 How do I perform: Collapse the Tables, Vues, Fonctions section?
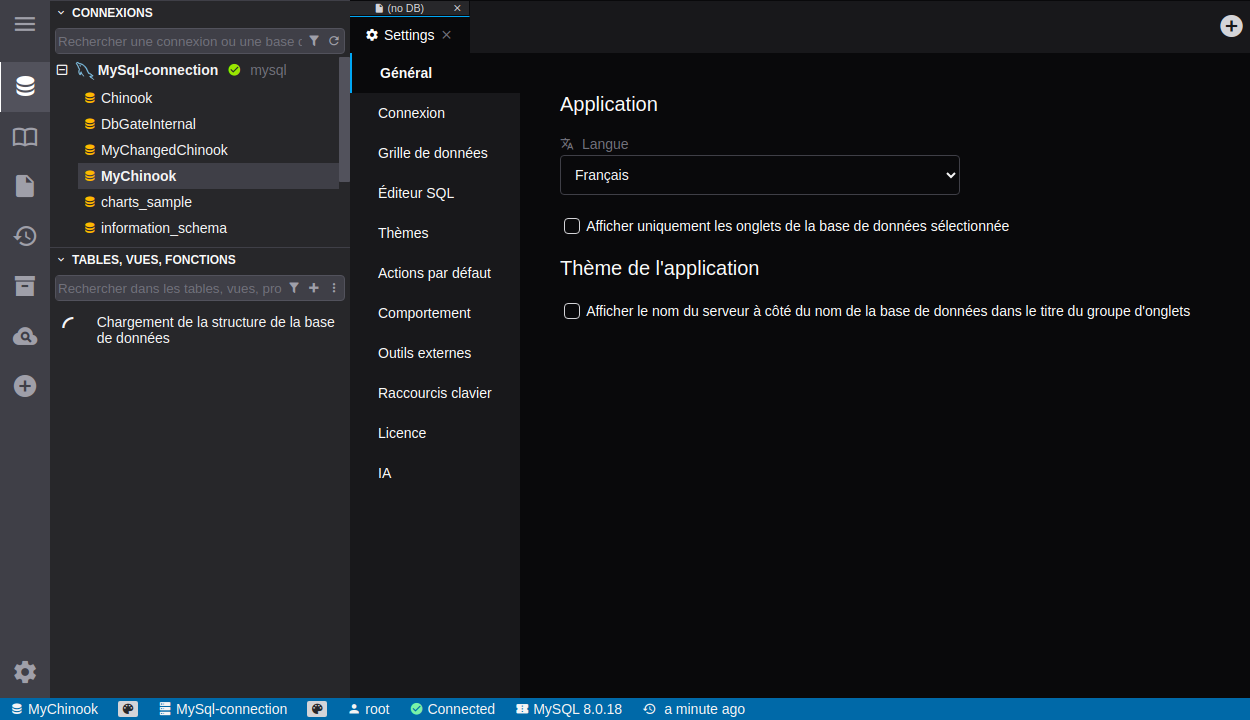(x=61, y=260)
